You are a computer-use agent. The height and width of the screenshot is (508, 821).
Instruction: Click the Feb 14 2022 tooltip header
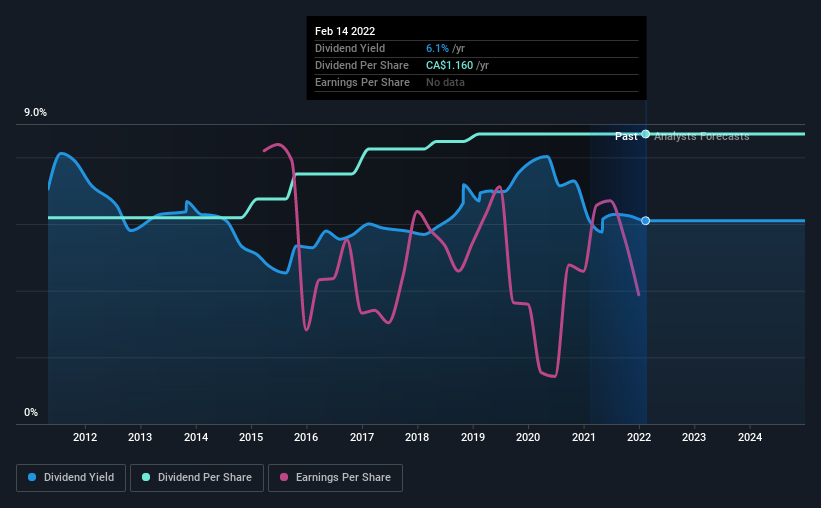coord(345,31)
